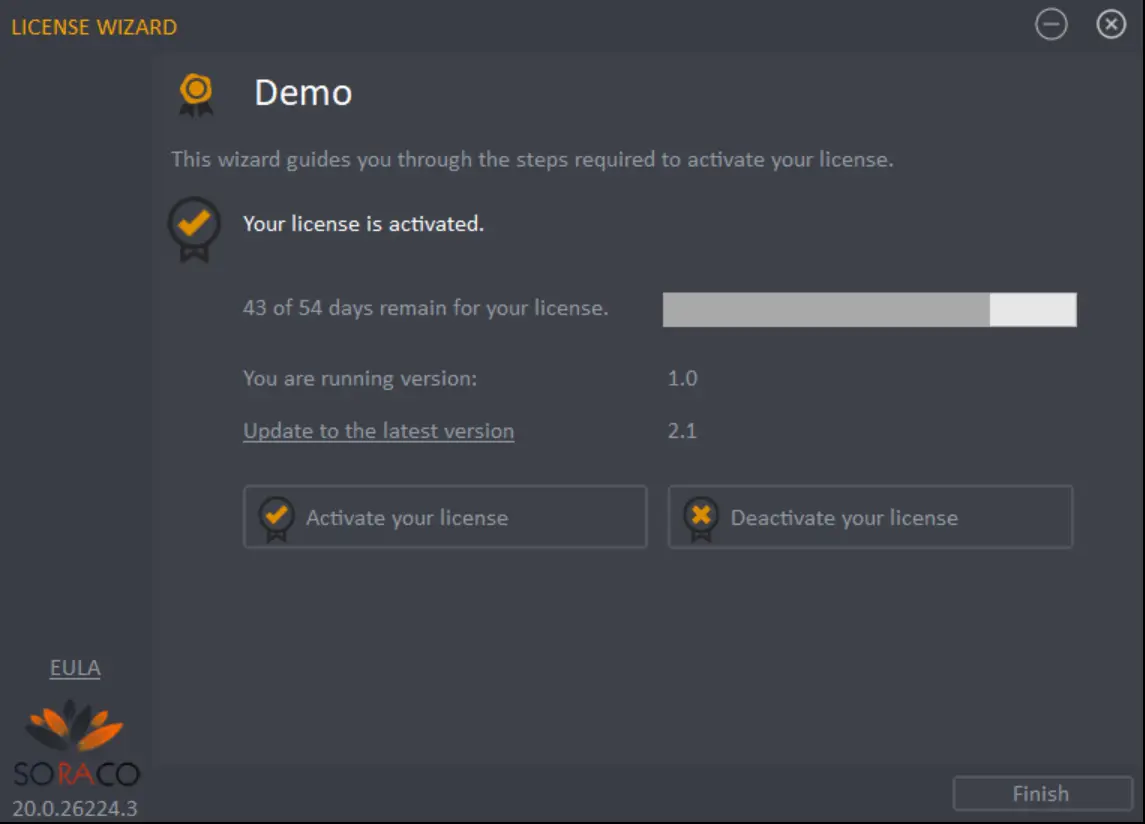This screenshot has height=824, width=1145.
Task: Close the License Wizard window
Action: [1111, 24]
